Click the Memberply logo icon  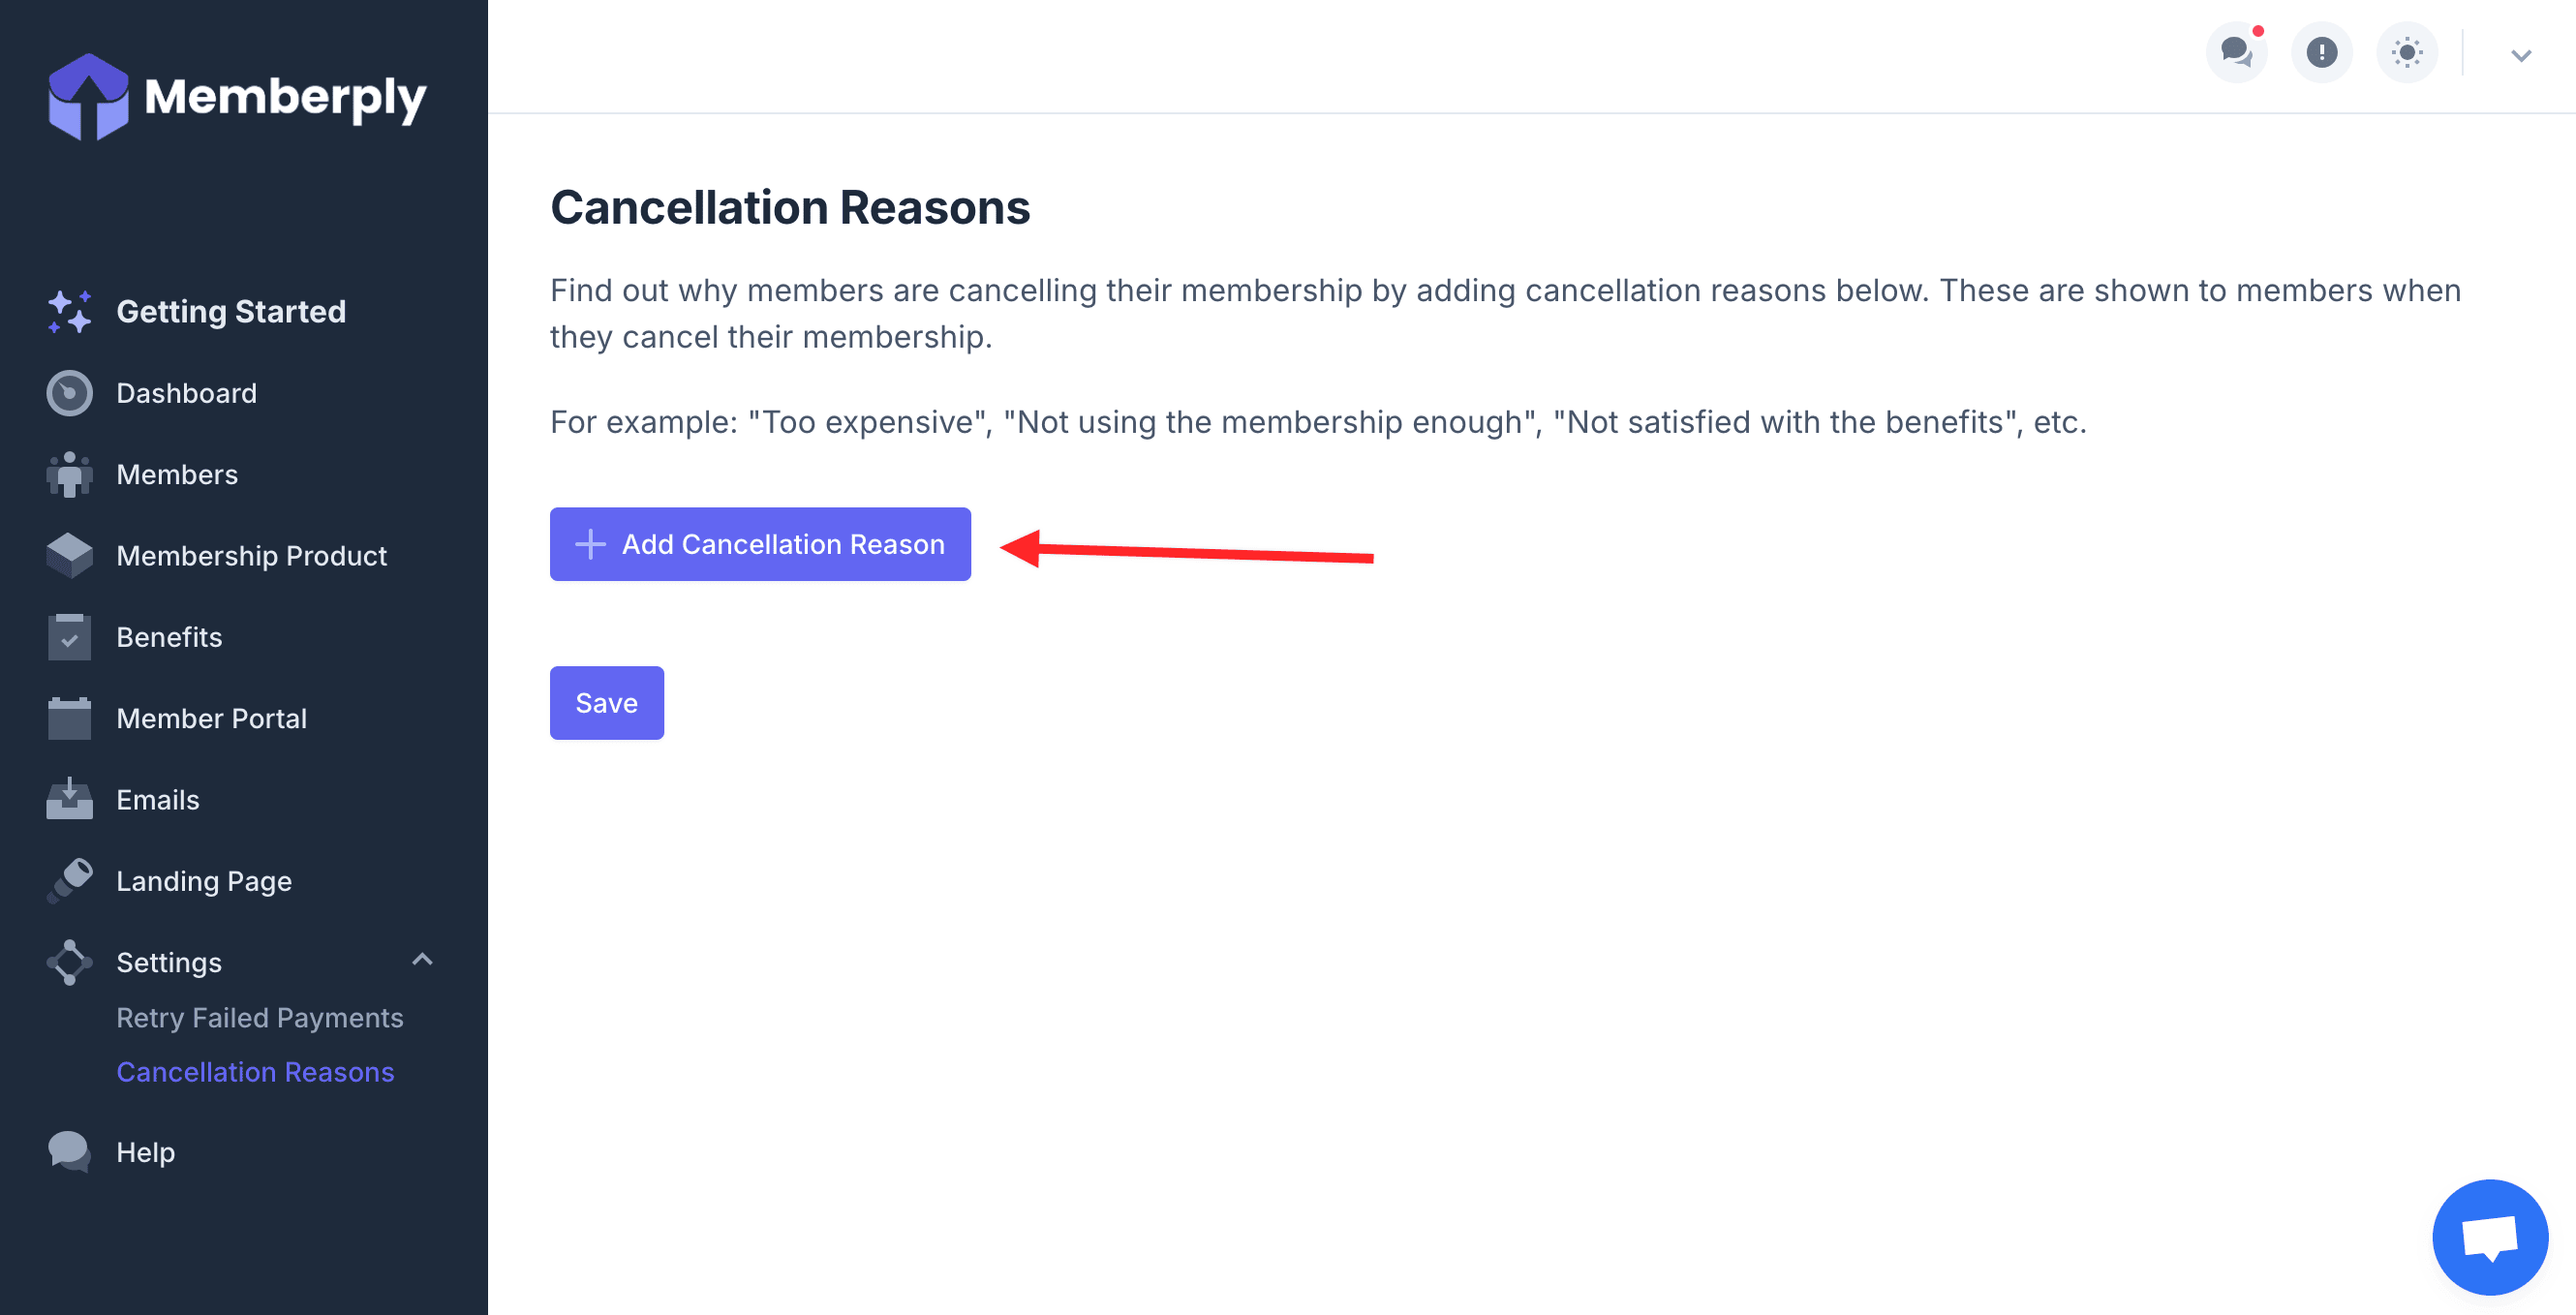(x=88, y=97)
